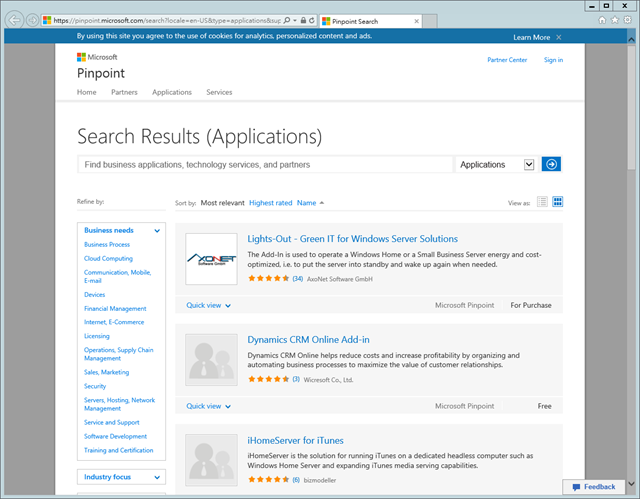Viewport: 640px width, 499px height.
Task: Click the (6) reviews count for iHomeServer
Action: coord(296,480)
